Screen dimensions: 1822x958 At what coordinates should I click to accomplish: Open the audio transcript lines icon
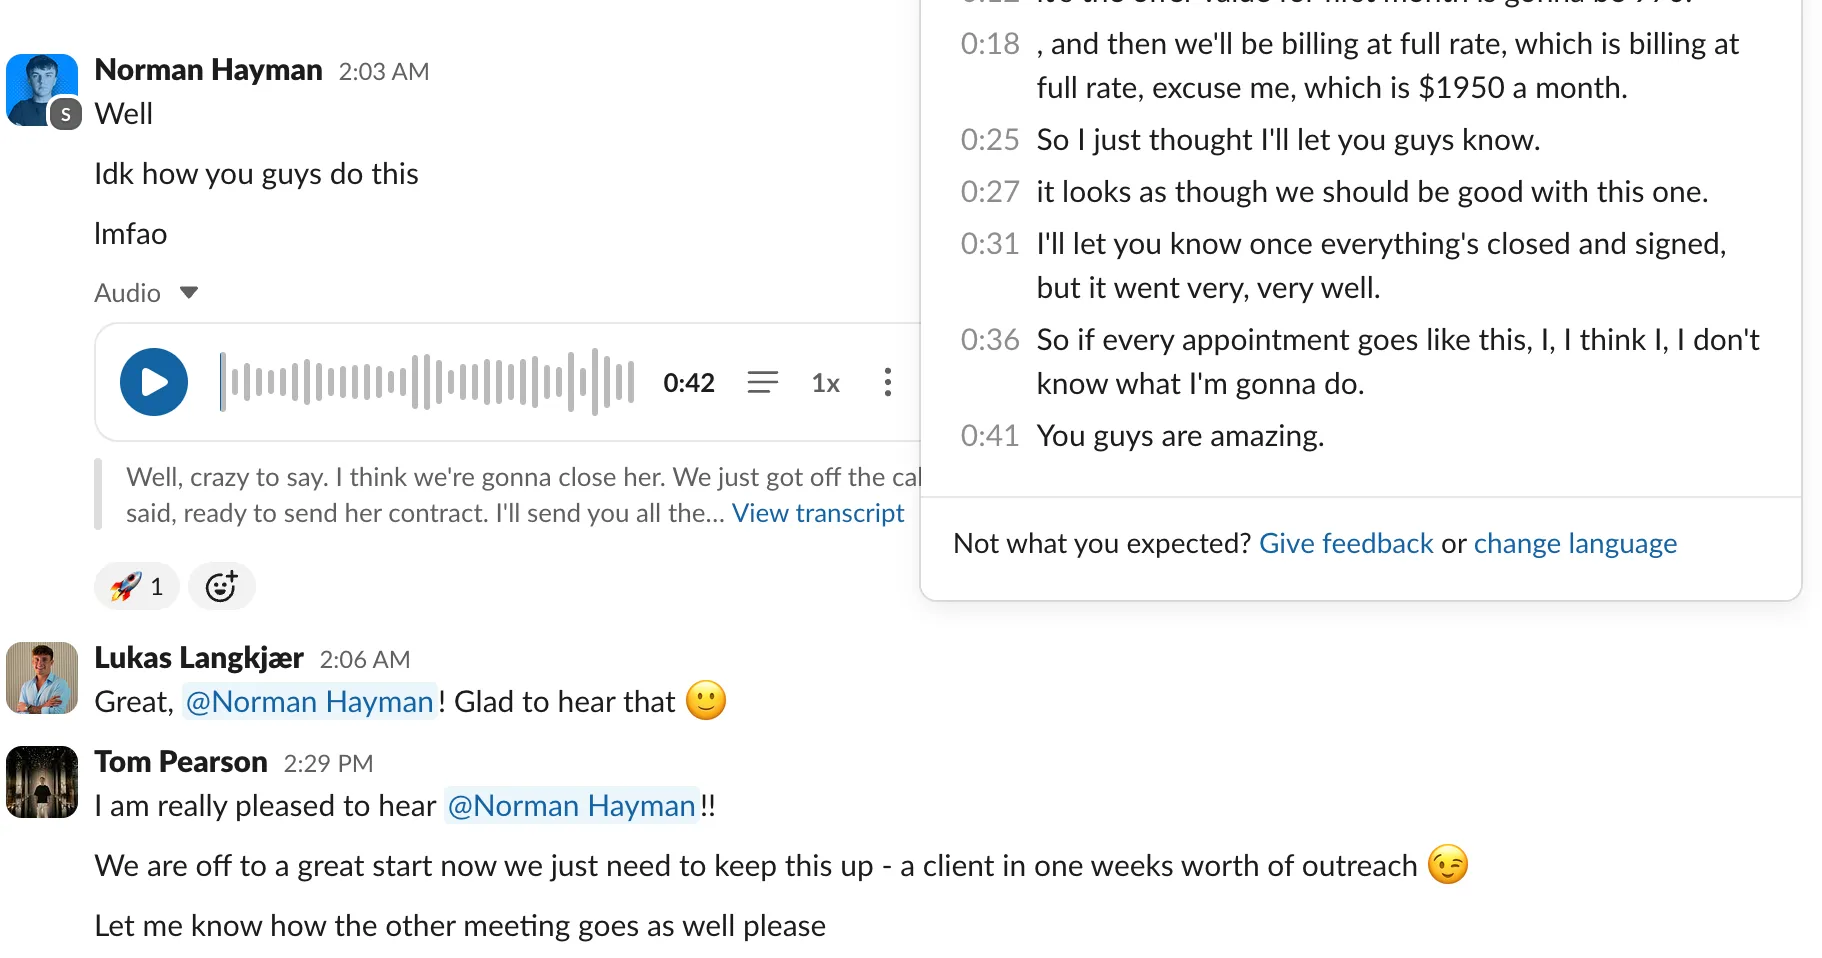[762, 382]
